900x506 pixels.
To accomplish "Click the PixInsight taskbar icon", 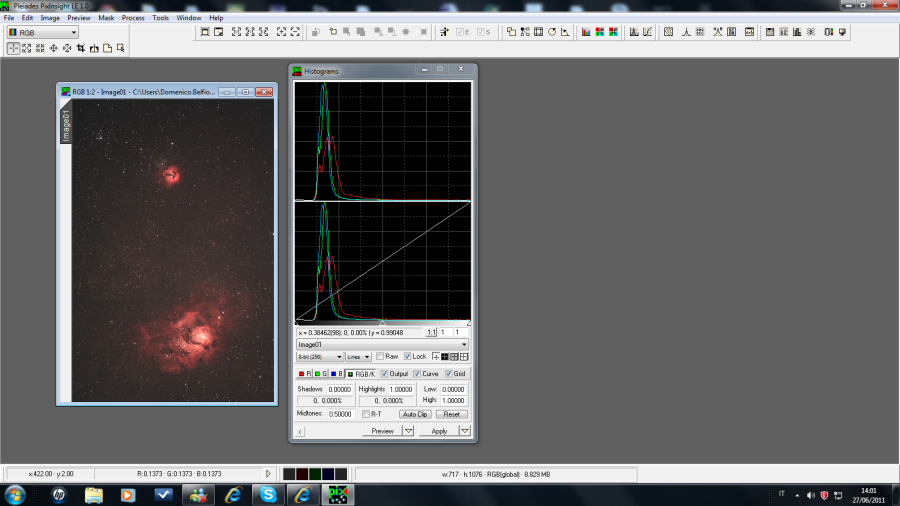I will click(338, 495).
